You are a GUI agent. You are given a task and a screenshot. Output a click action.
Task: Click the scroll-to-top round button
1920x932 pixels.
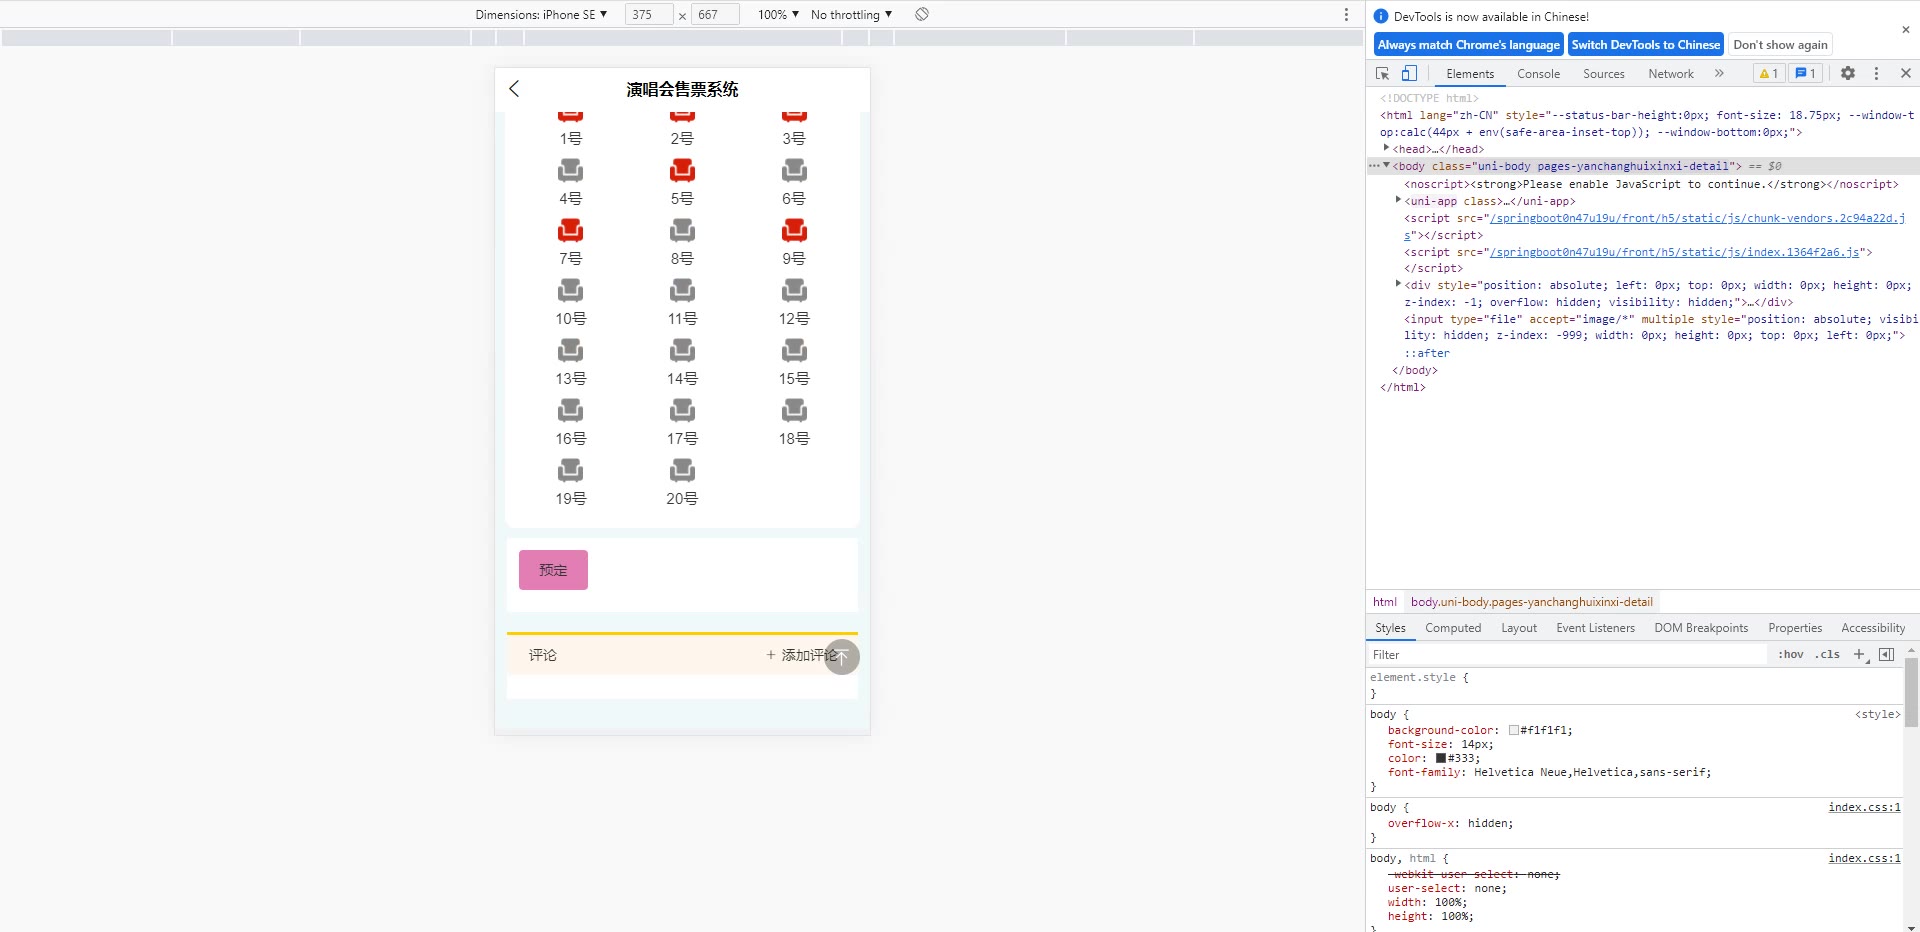(842, 656)
